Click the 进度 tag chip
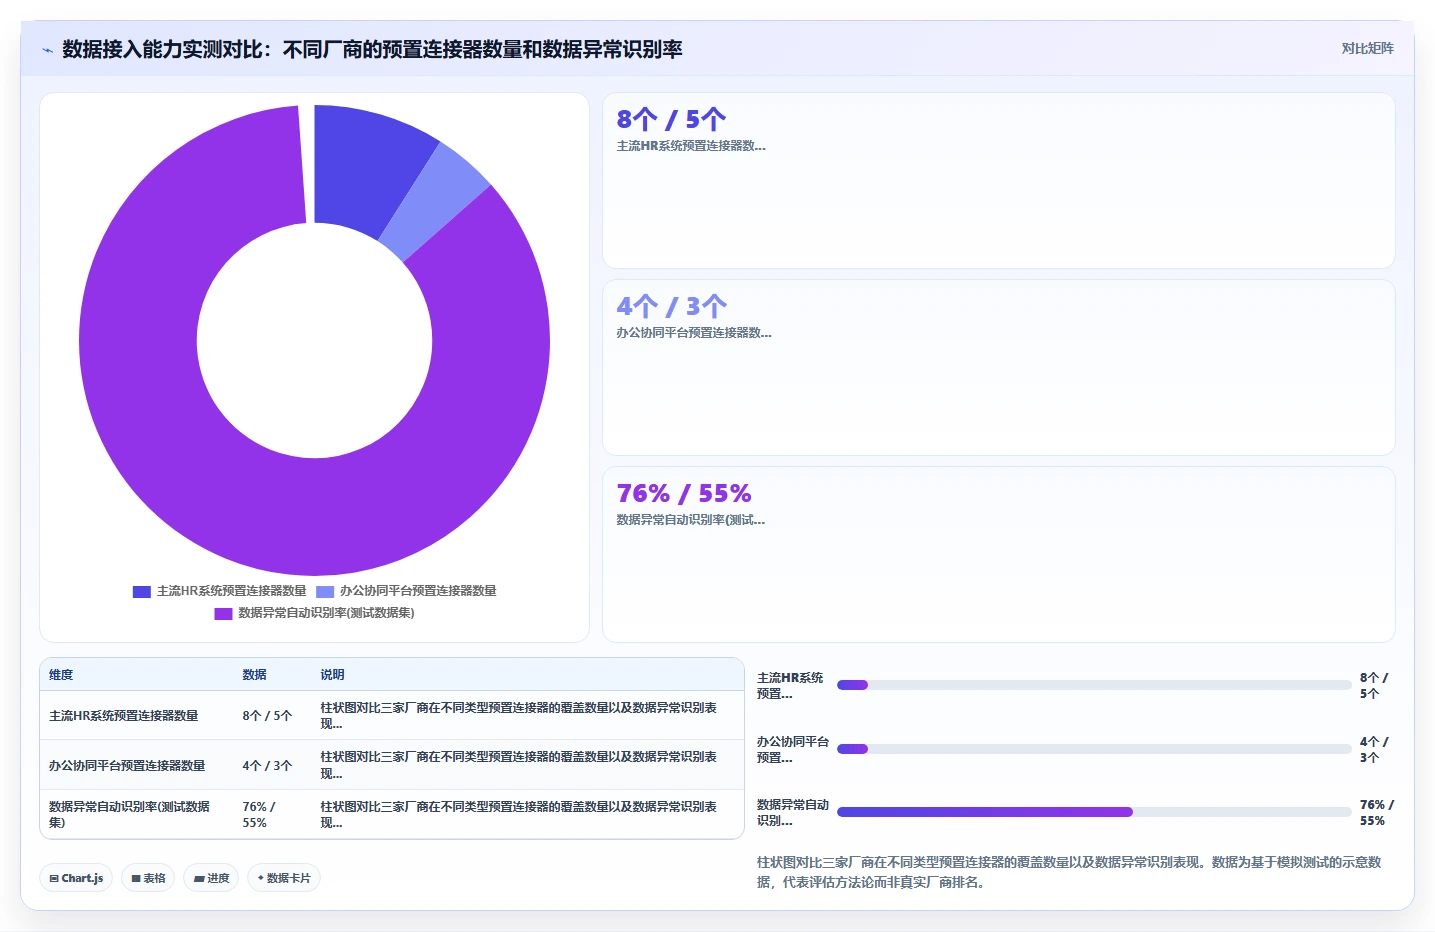The width and height of the screenshot is (1435, 932). click(x=211, y=878)
